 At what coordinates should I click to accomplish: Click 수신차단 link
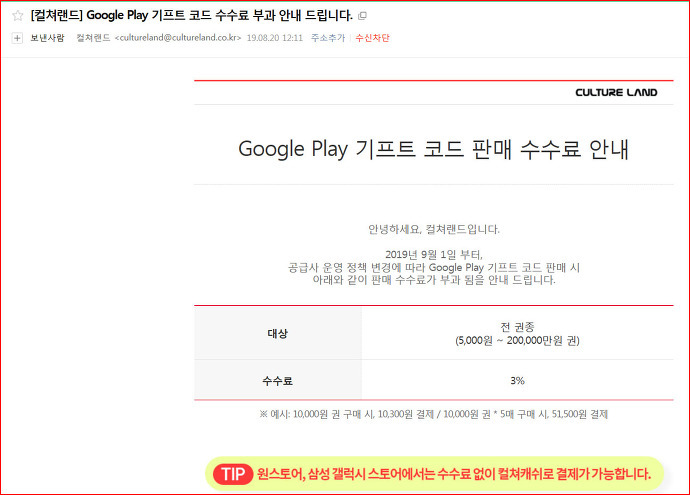pyautogui.click(x=372, y=38)
